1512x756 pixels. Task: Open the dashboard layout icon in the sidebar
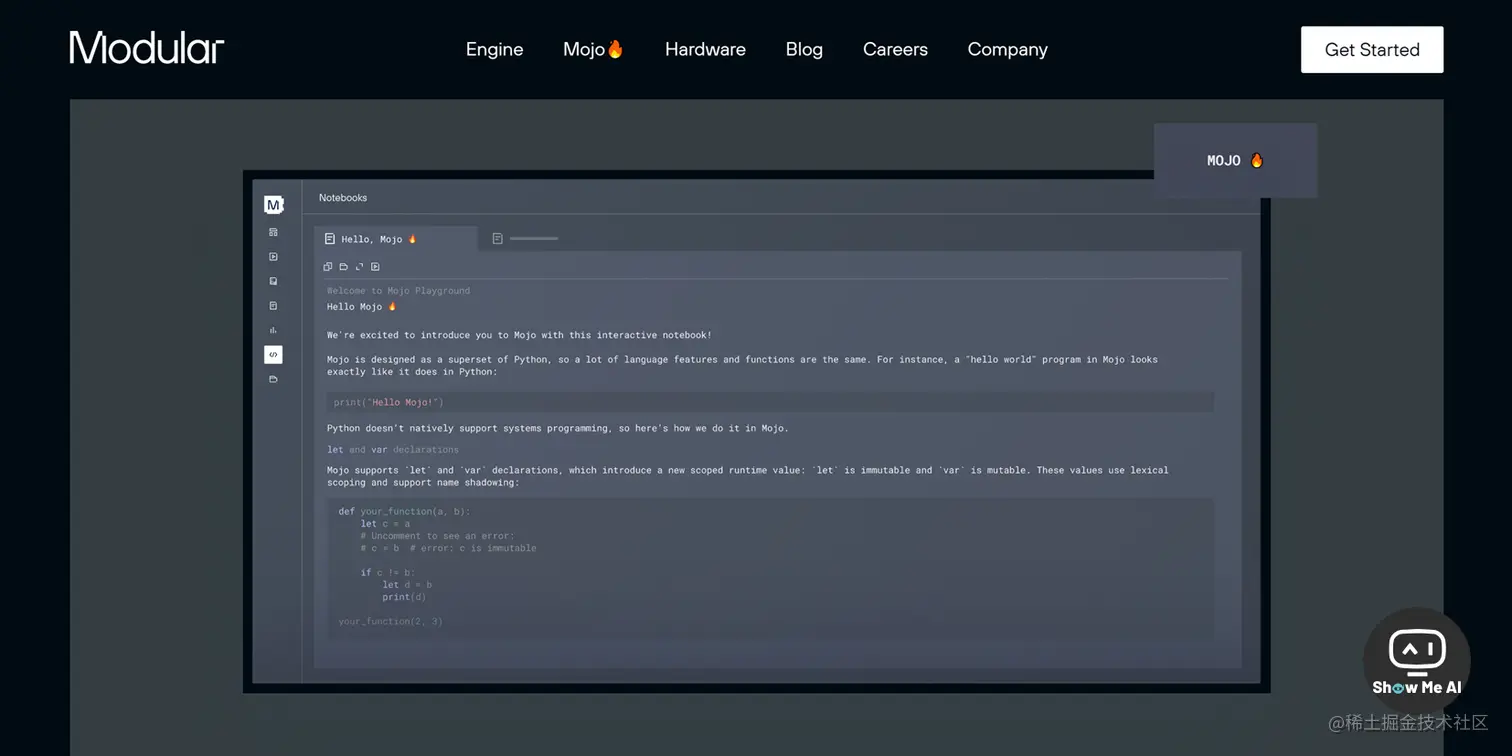[x=273, y=232]
